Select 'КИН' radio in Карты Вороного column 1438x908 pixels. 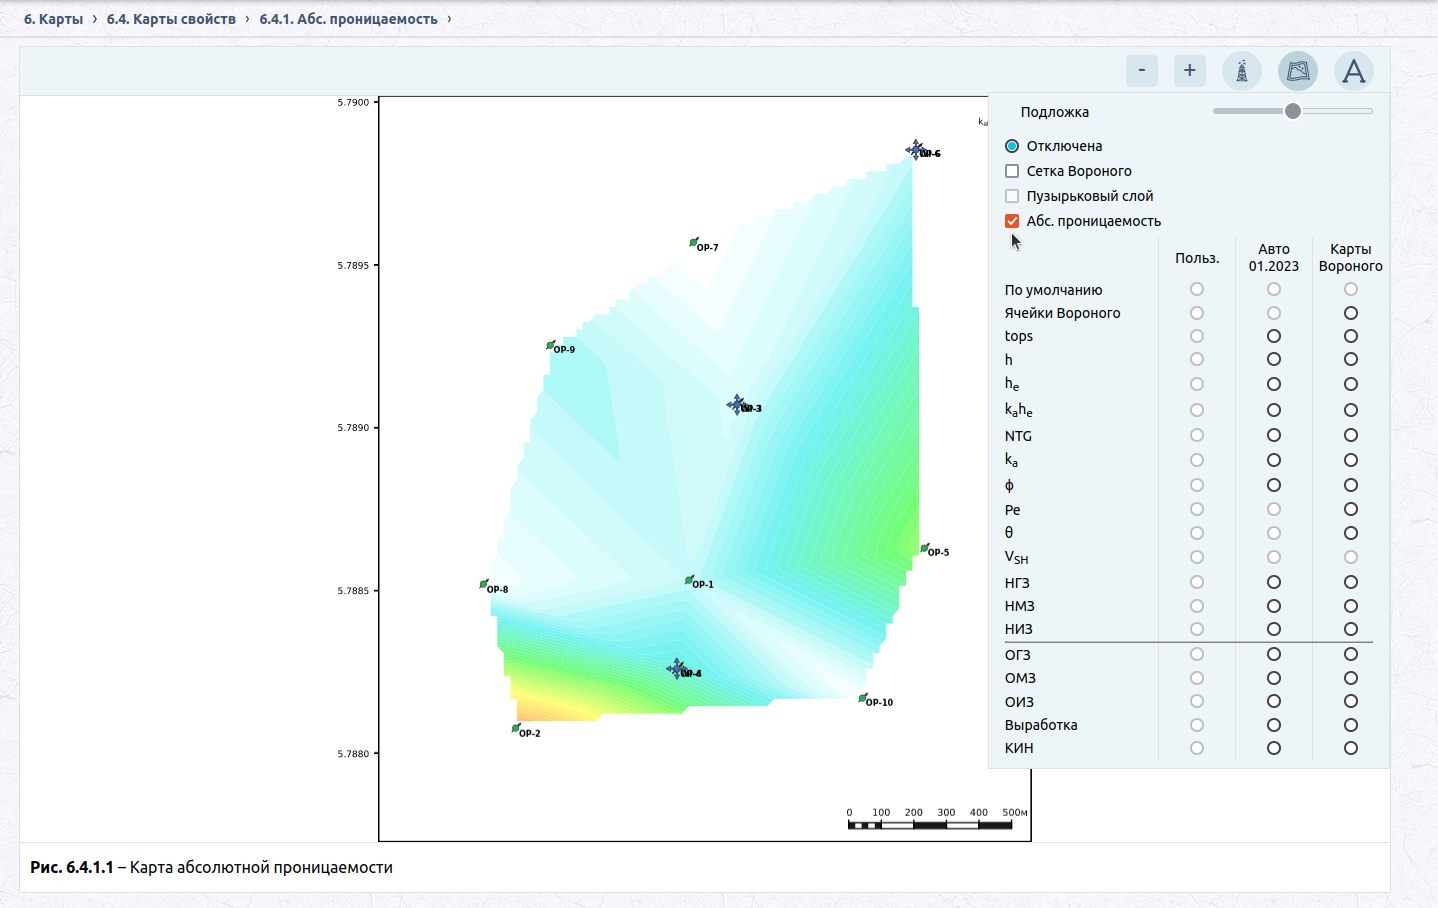(1351, 748)
